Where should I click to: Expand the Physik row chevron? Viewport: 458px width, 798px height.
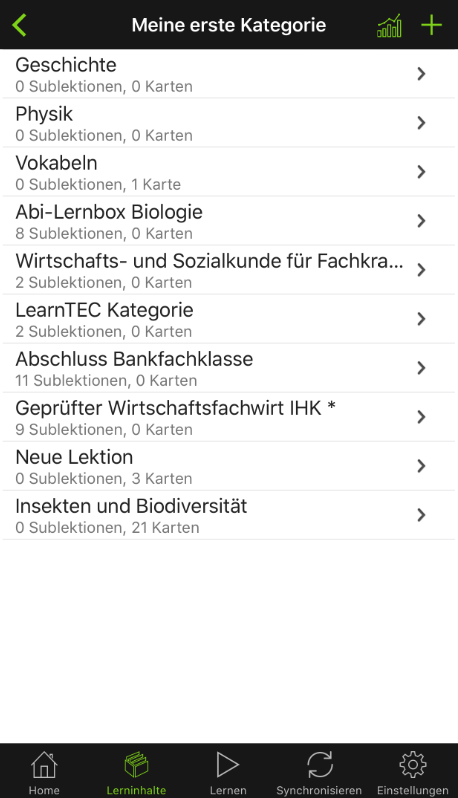[x=421, y=123]
